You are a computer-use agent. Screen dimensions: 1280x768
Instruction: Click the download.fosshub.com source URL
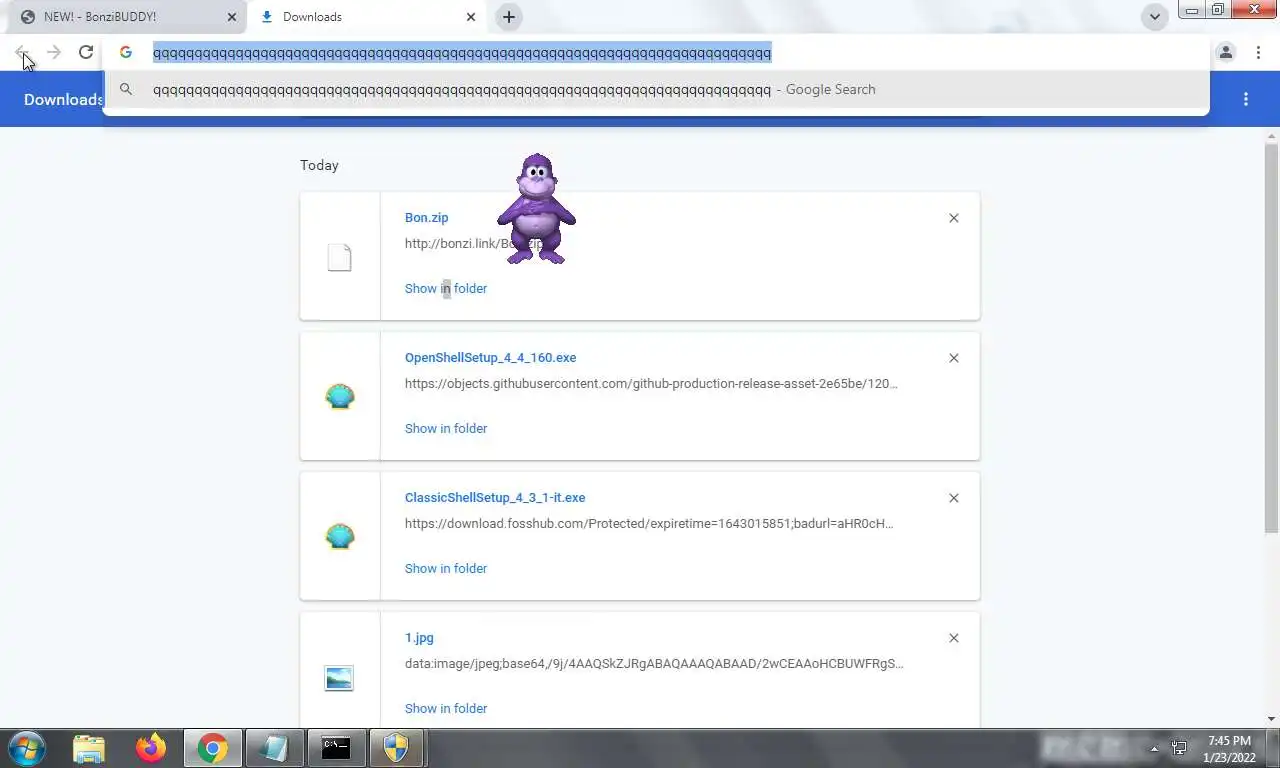pyautogui.click(x=649, y=523)
